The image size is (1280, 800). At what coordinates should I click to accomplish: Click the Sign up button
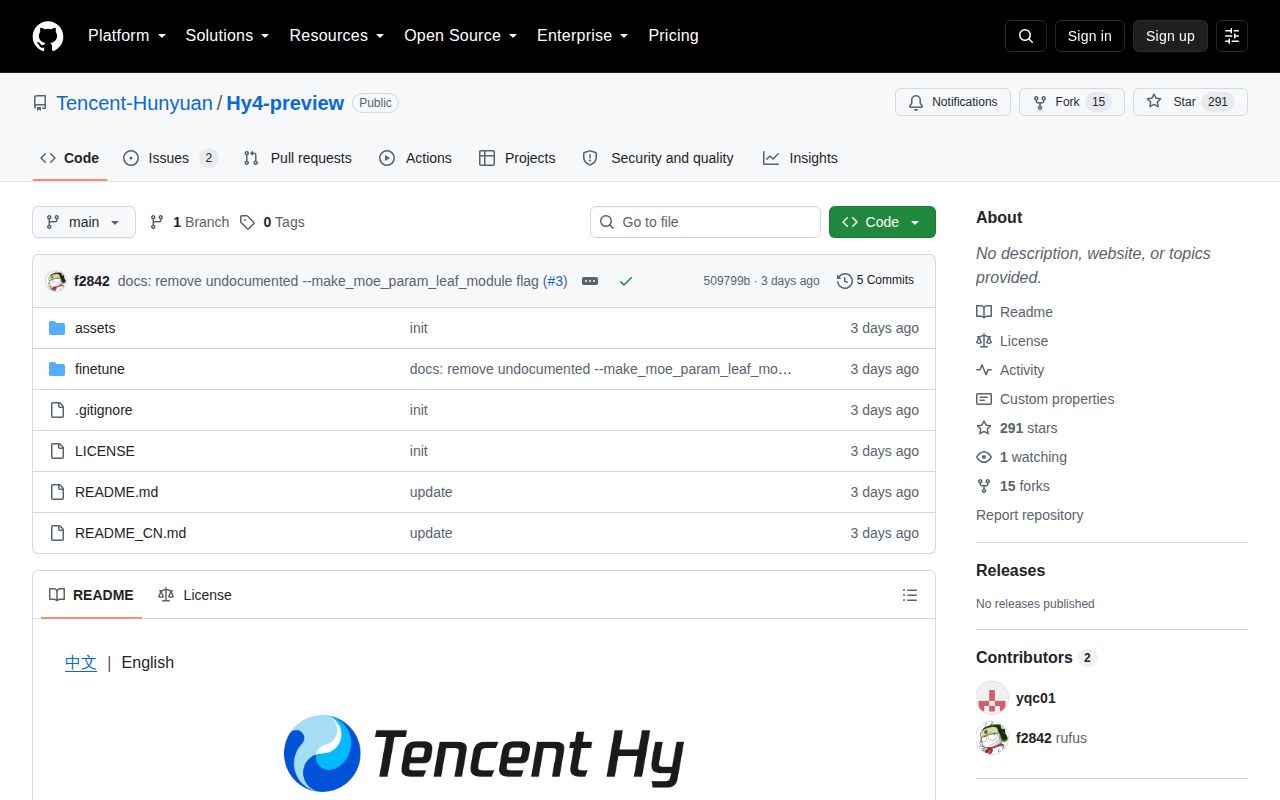1170,36
